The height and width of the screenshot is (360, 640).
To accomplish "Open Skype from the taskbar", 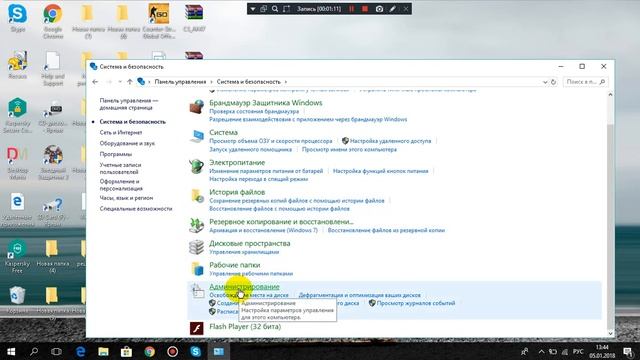I will (196, 351).
